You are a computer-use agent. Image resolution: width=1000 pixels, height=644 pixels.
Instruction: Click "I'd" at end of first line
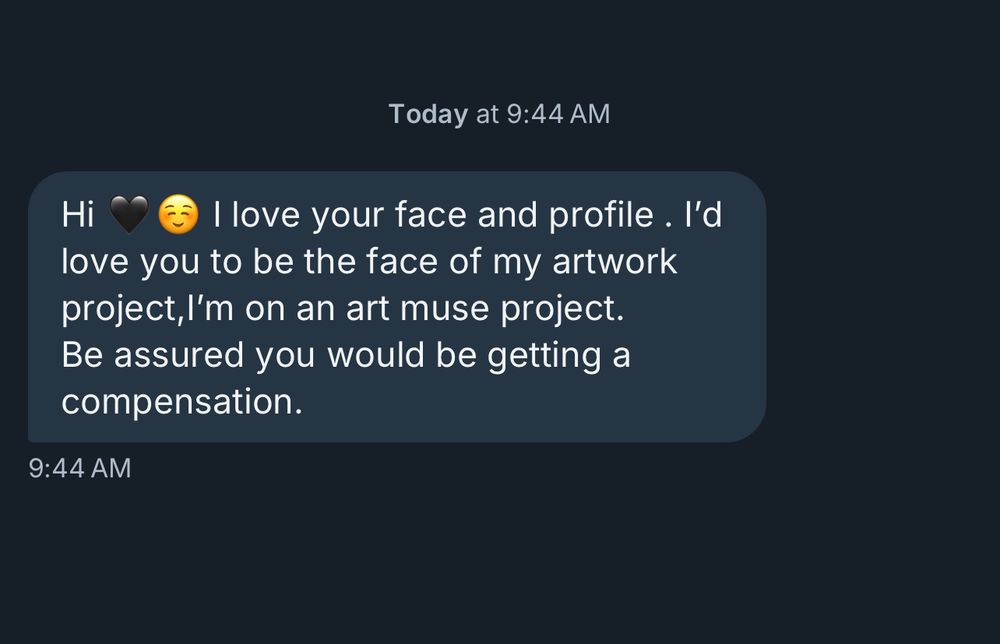[703, 215]
